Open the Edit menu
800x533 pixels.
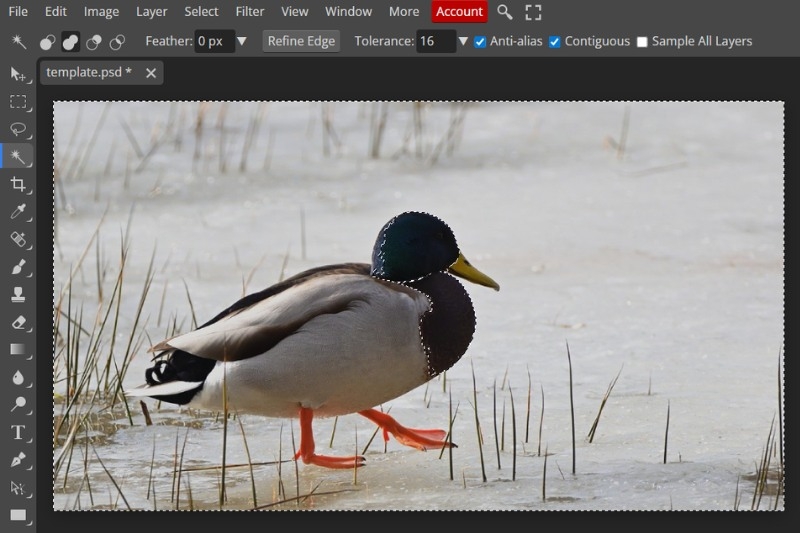click(x=56, y=11)
